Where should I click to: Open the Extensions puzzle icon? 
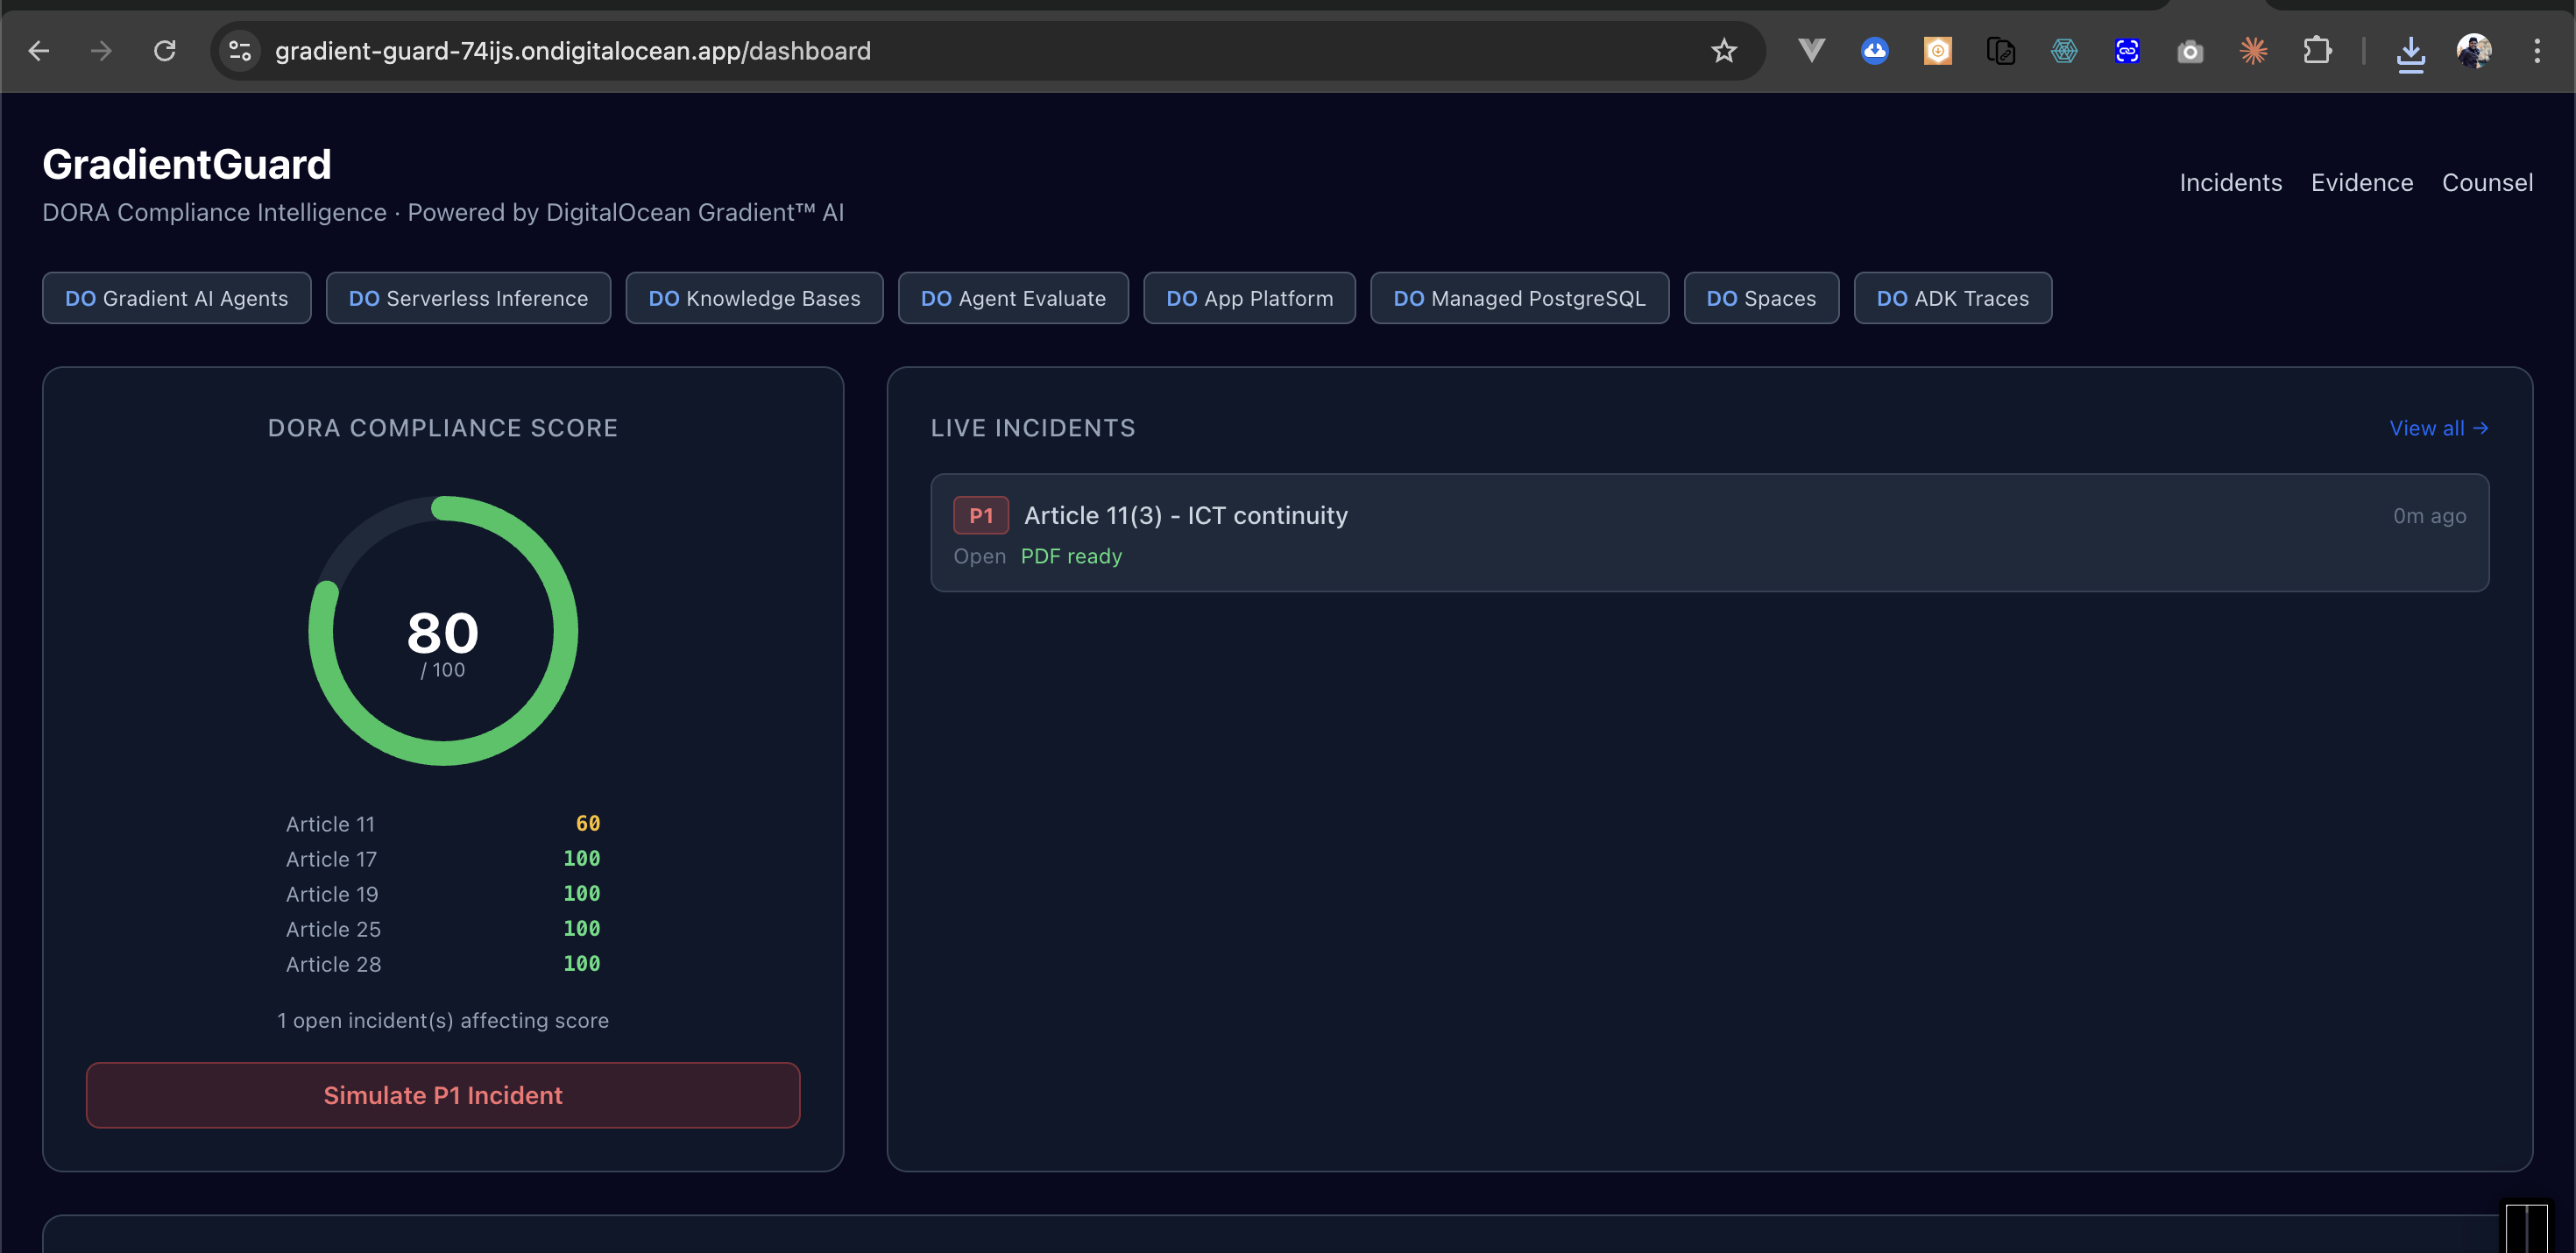click(x=2316, y=51)
